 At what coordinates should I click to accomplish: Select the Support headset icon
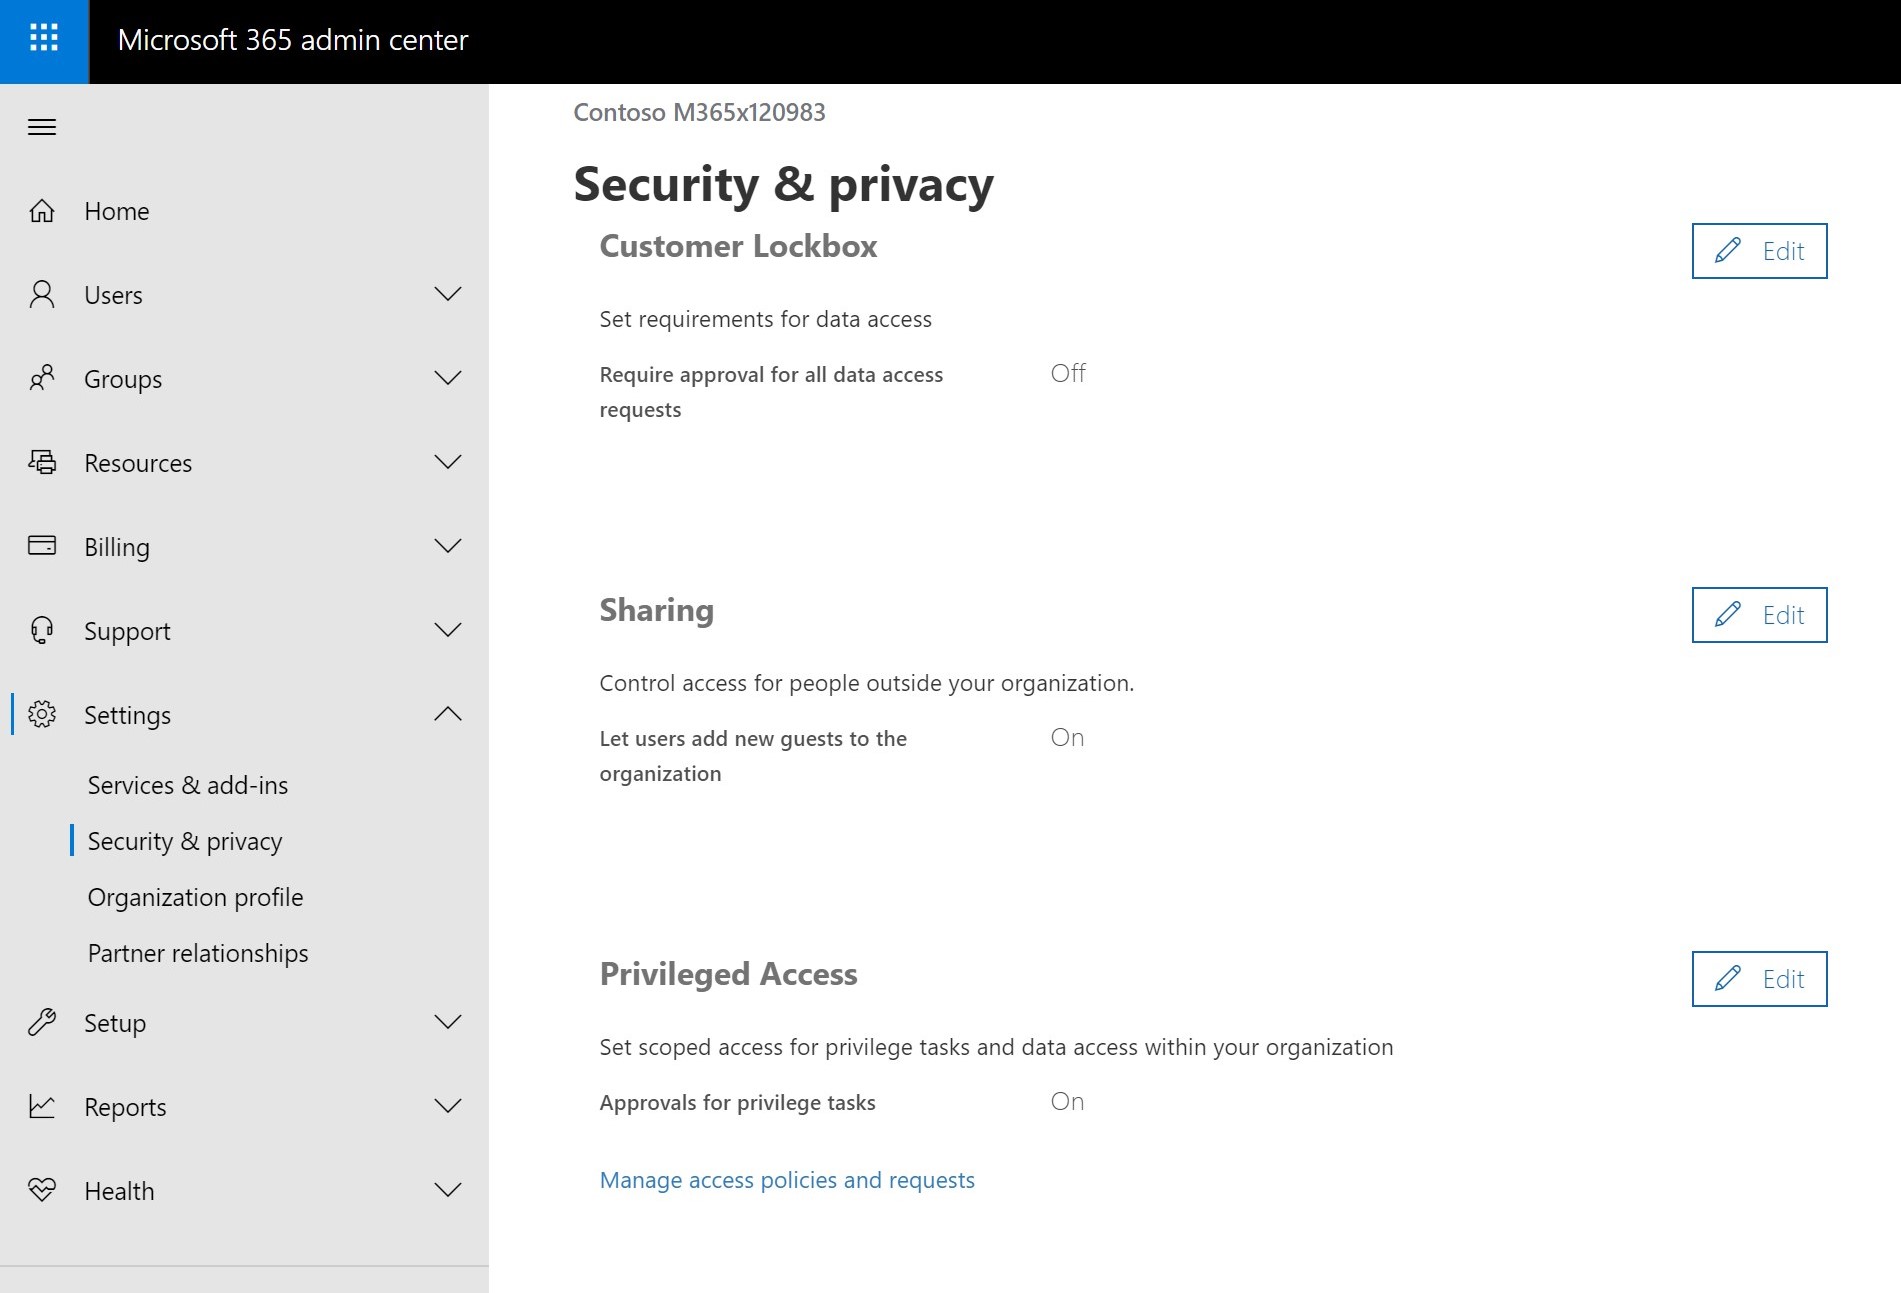(42, 630)
